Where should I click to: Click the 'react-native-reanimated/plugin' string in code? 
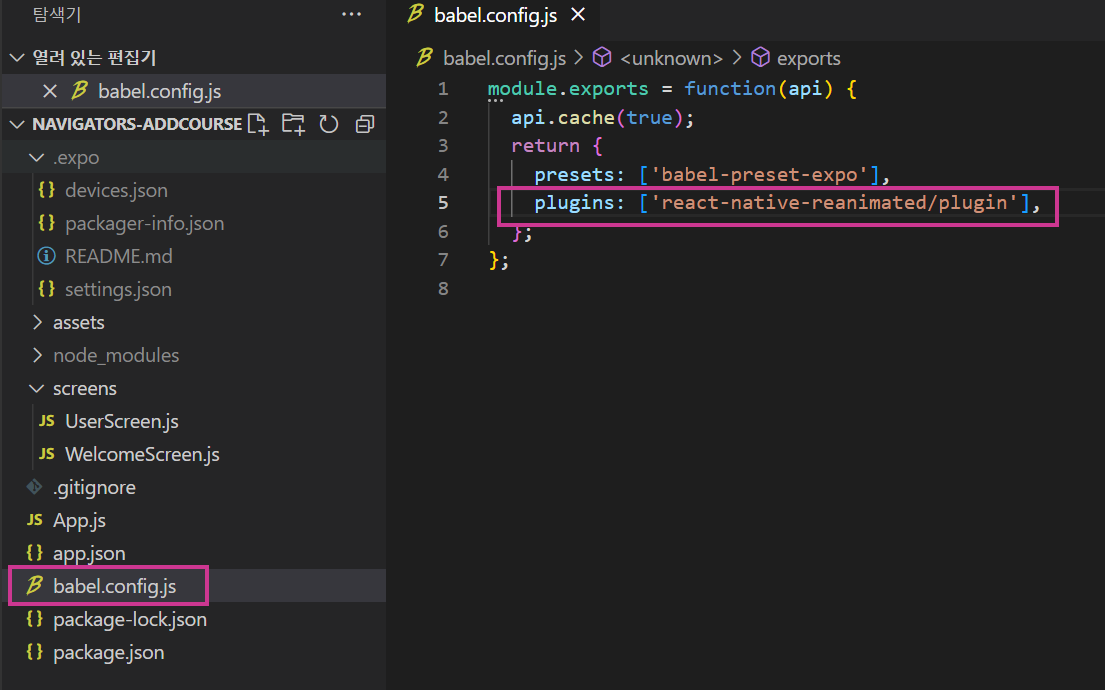tap(834, 203)
